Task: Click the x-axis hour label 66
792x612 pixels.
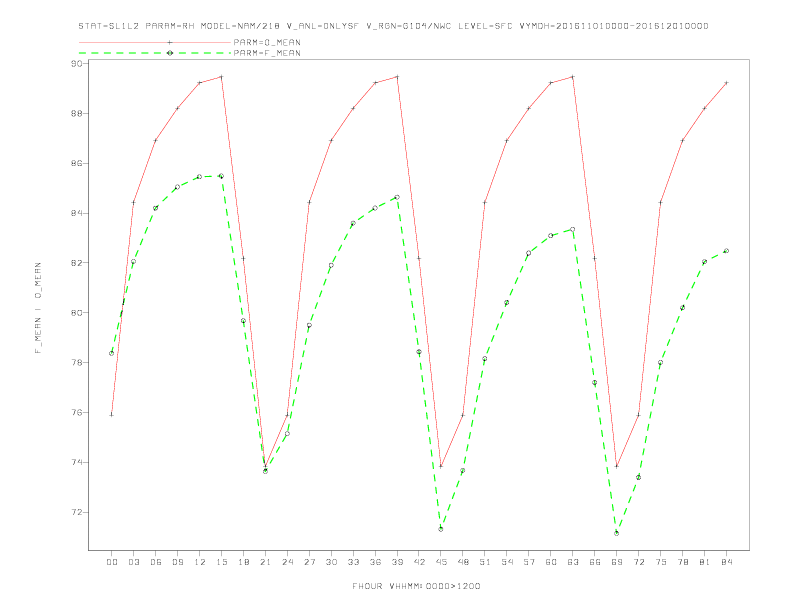Action: pos(595,562)
